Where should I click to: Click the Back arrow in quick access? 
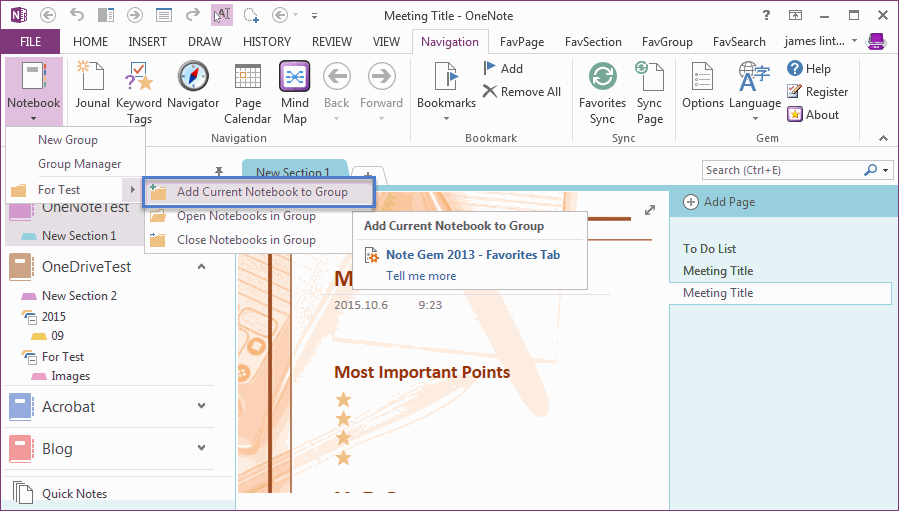[48, 15]
